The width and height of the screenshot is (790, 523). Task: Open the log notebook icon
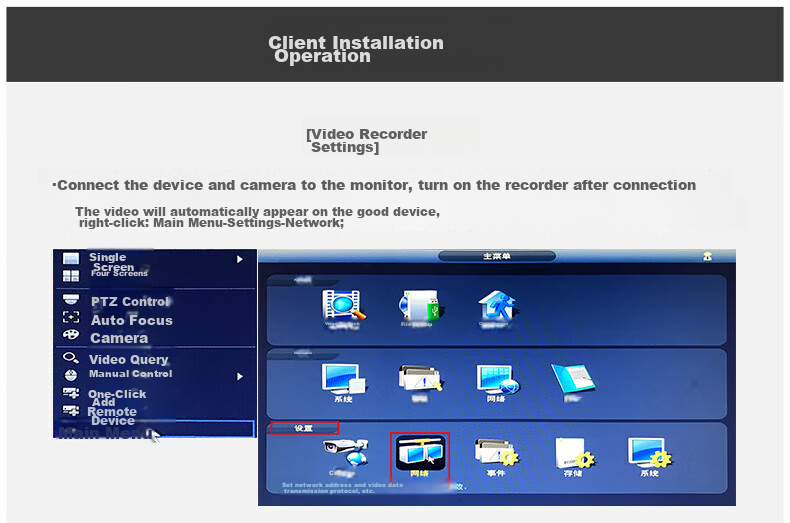(573, 379)
